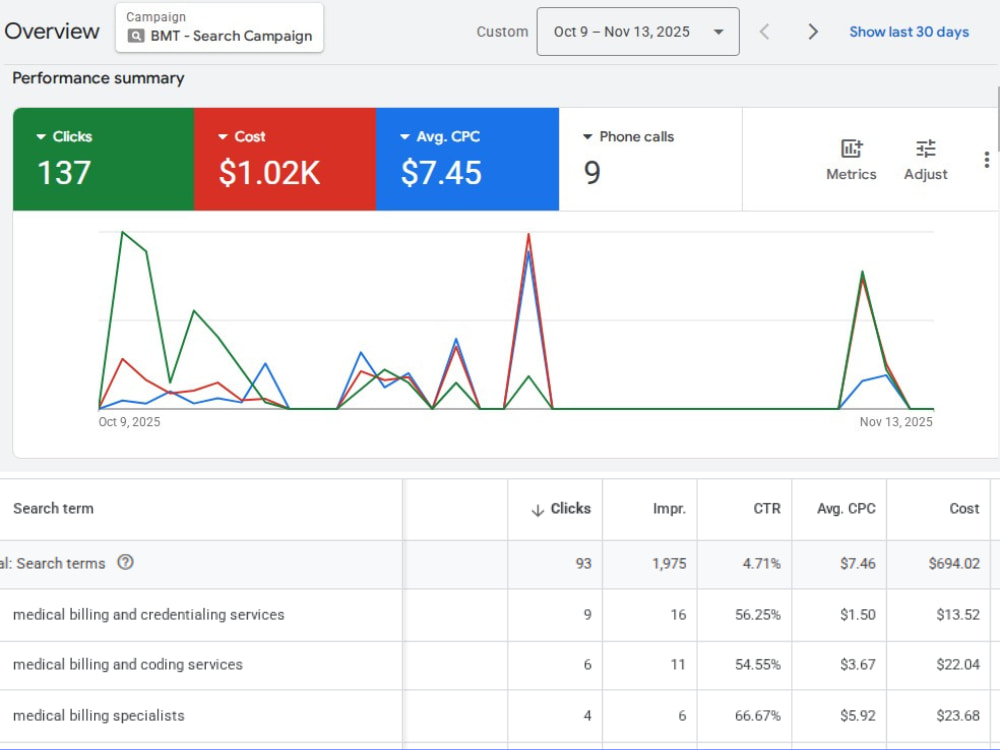The height and width of the screenshot is (750, 1000).
Task: Open the Metrics chart icon
Action: tap(851, 149)
